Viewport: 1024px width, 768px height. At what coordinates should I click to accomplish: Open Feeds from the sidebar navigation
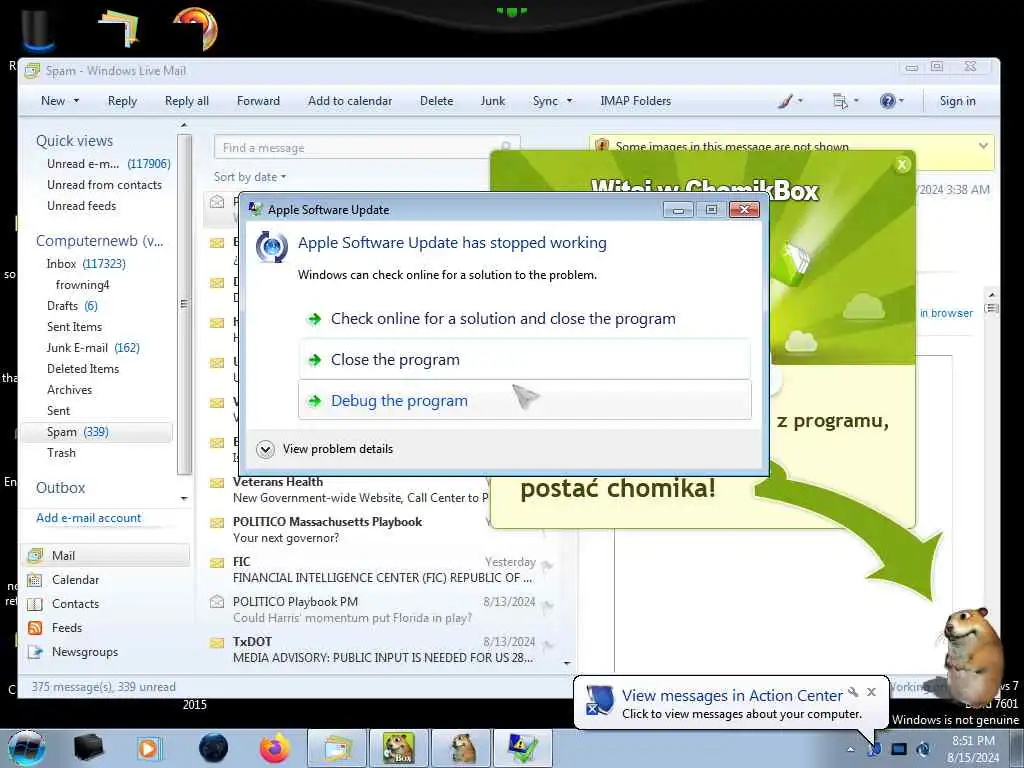pyautogui.click(x=67, y=628)
